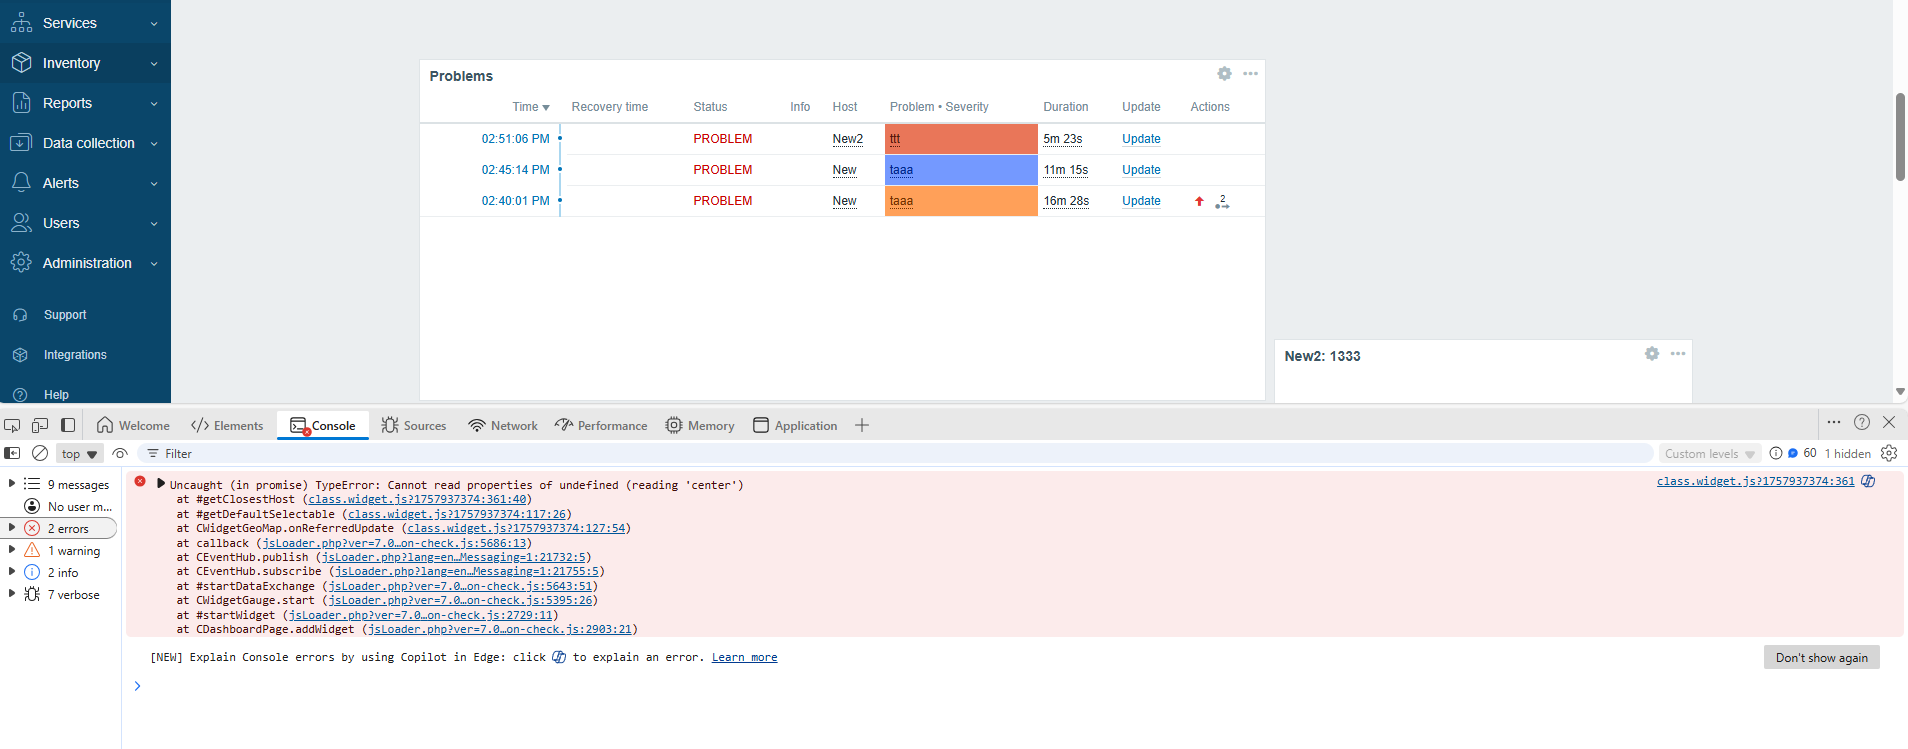The width and height of the screenshot is (1908, 749).
Task: Click the red ttt severity cell
Action: tap(961, 139)
